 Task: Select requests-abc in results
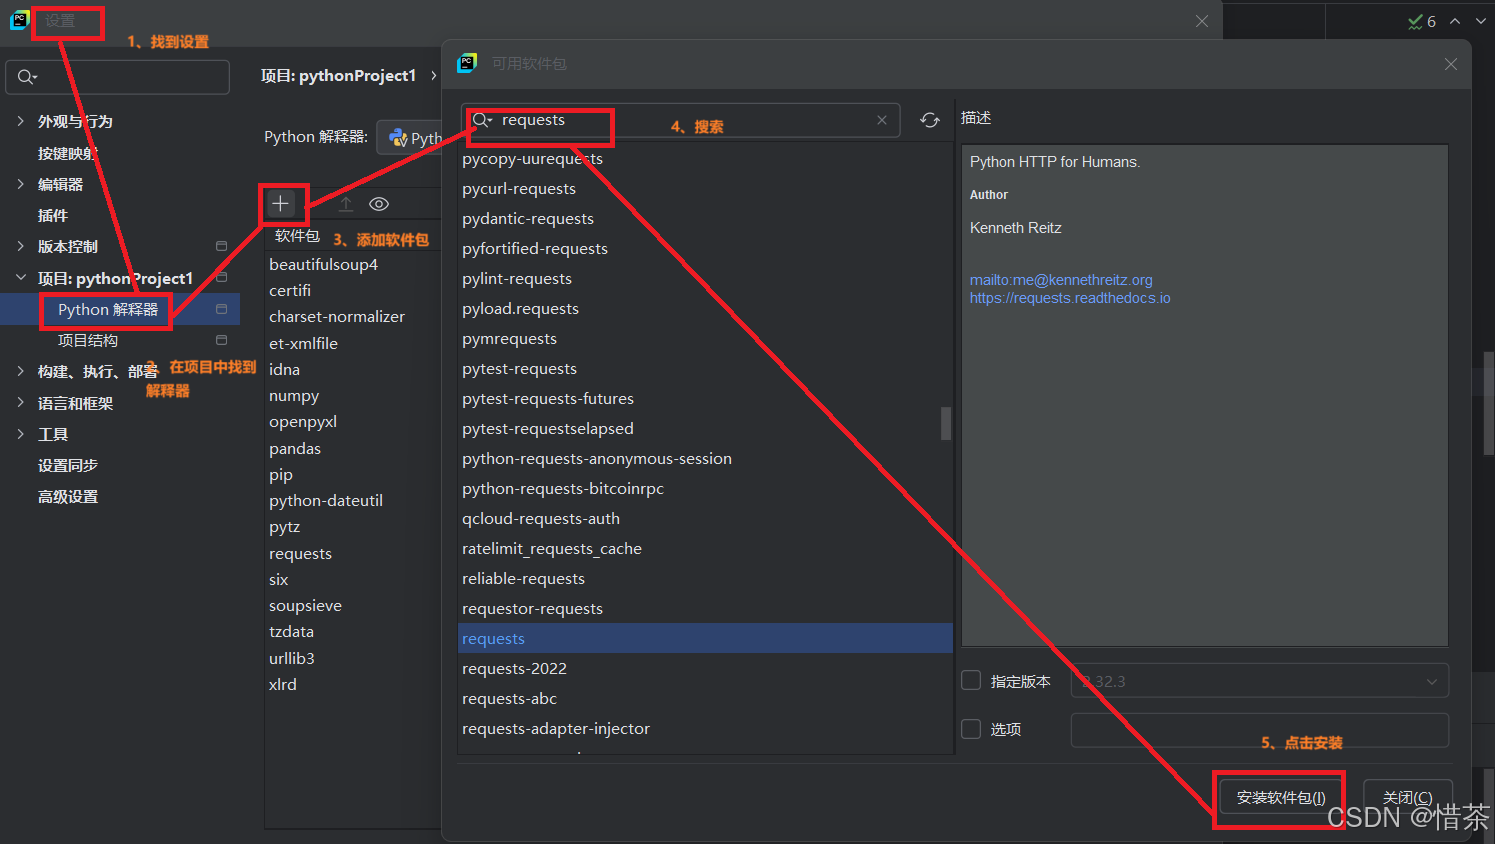coord(705,698)
